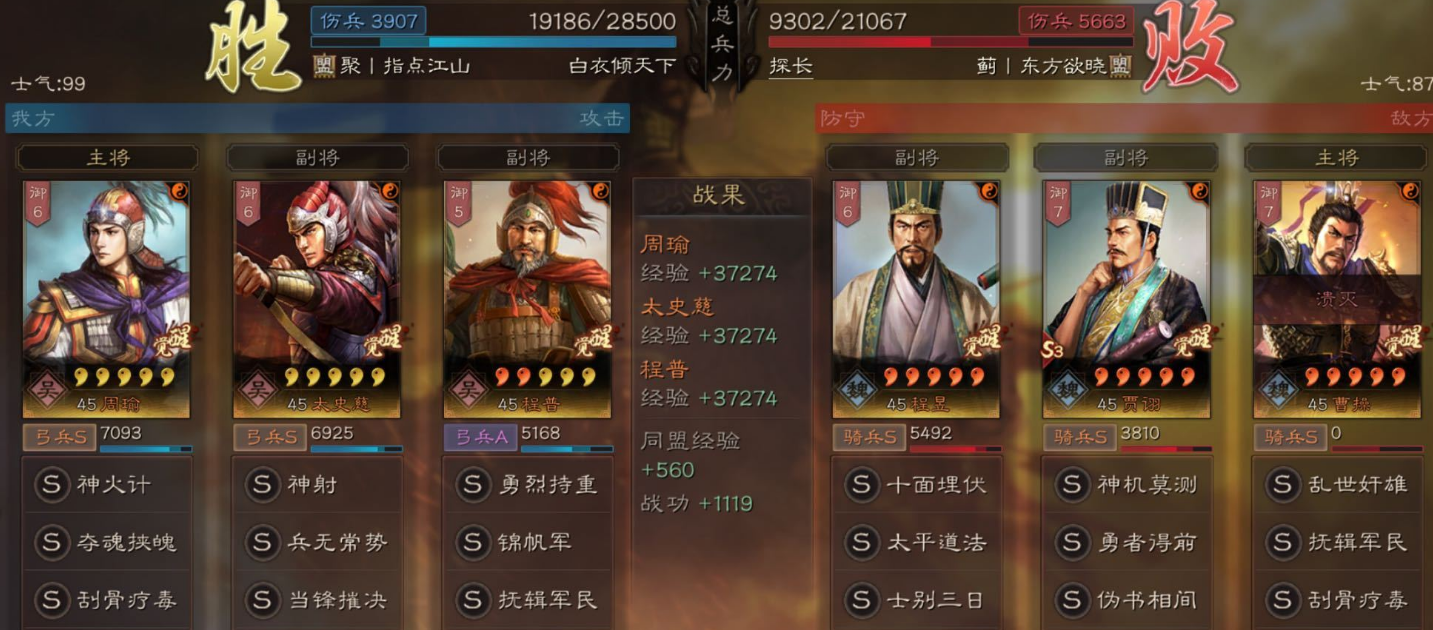
Task: Click the red enemy troop strength bar
Action: coord(950,42)
